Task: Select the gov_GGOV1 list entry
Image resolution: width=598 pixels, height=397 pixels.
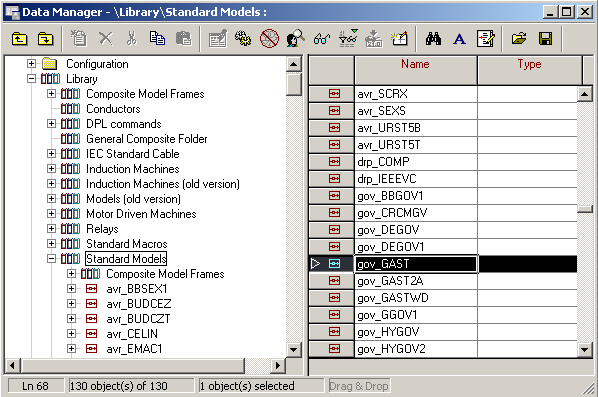Action: pyautogui.click(x=416, y=315)
